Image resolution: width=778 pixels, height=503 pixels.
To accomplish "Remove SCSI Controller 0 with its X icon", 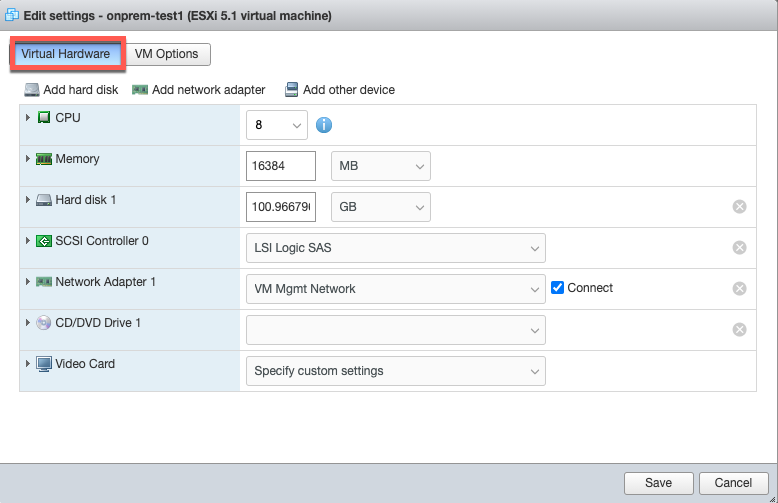I will (x=739, y=248).
